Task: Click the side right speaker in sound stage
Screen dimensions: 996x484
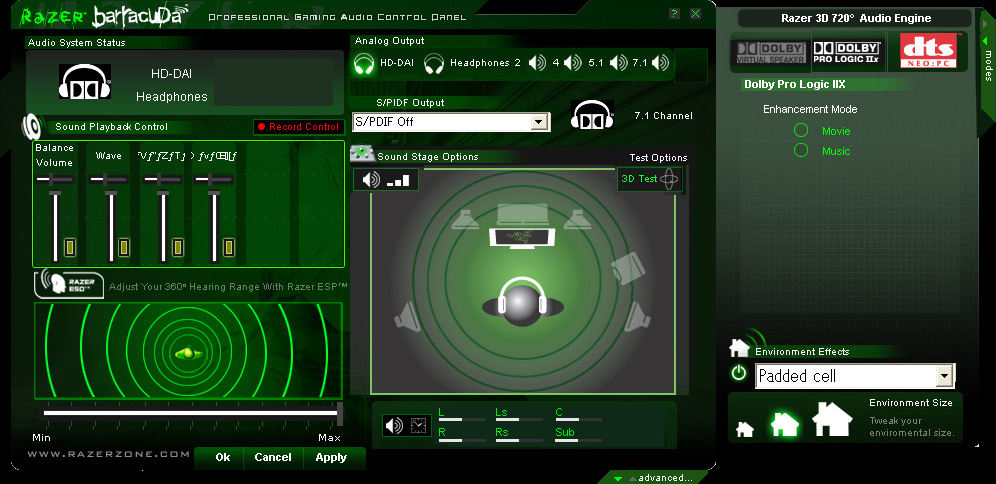Action: click(x=628, y=267)
